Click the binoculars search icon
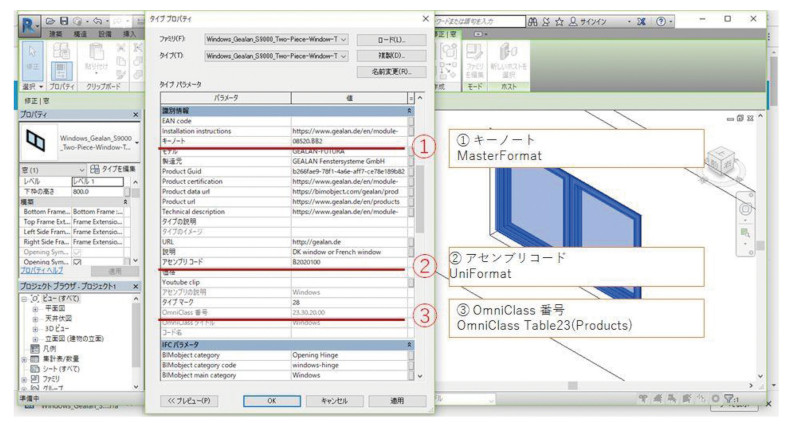800x429 pixels. pos(533,21)
